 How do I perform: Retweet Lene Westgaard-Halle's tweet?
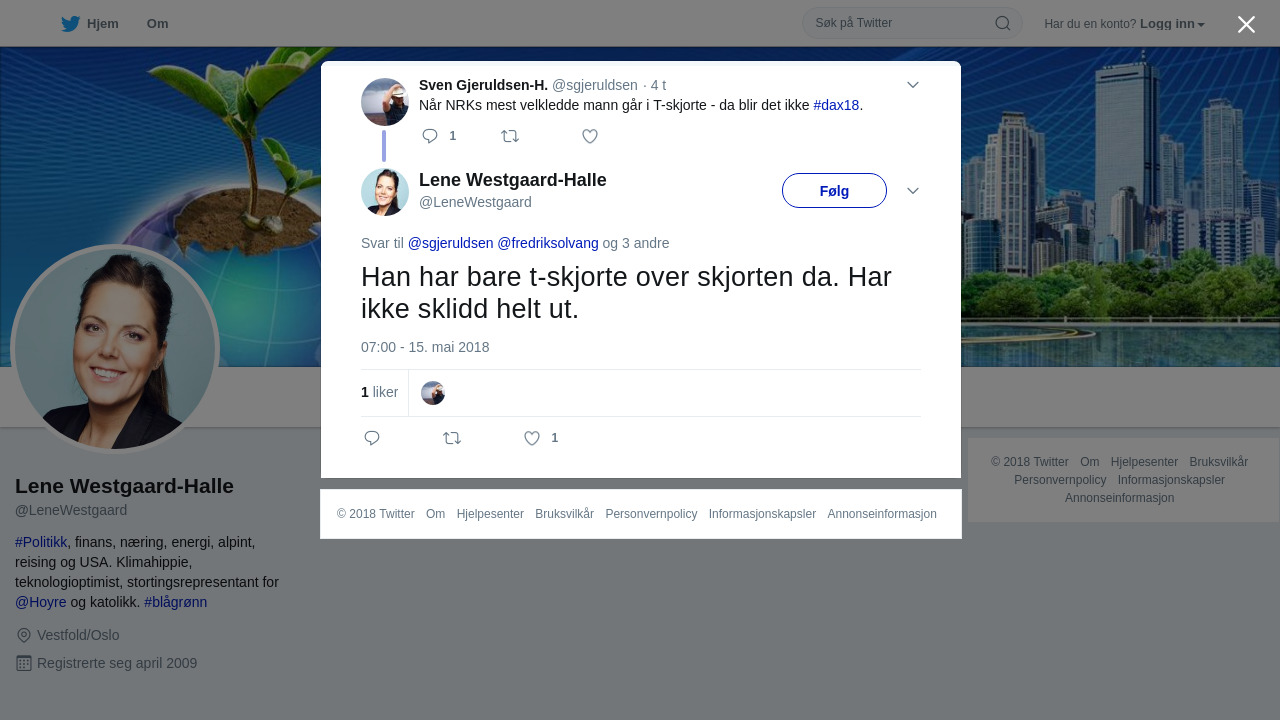coord(452,438)
